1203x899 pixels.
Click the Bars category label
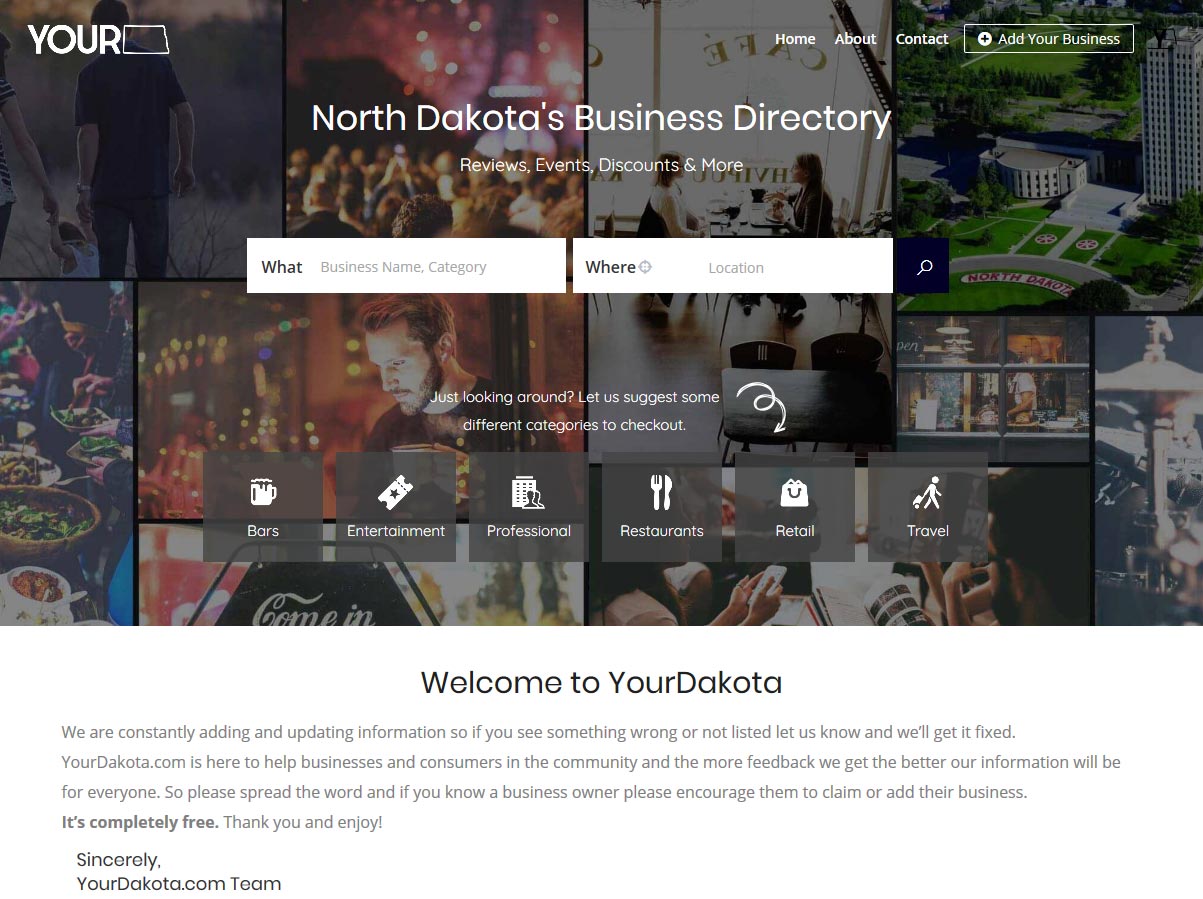263,531
